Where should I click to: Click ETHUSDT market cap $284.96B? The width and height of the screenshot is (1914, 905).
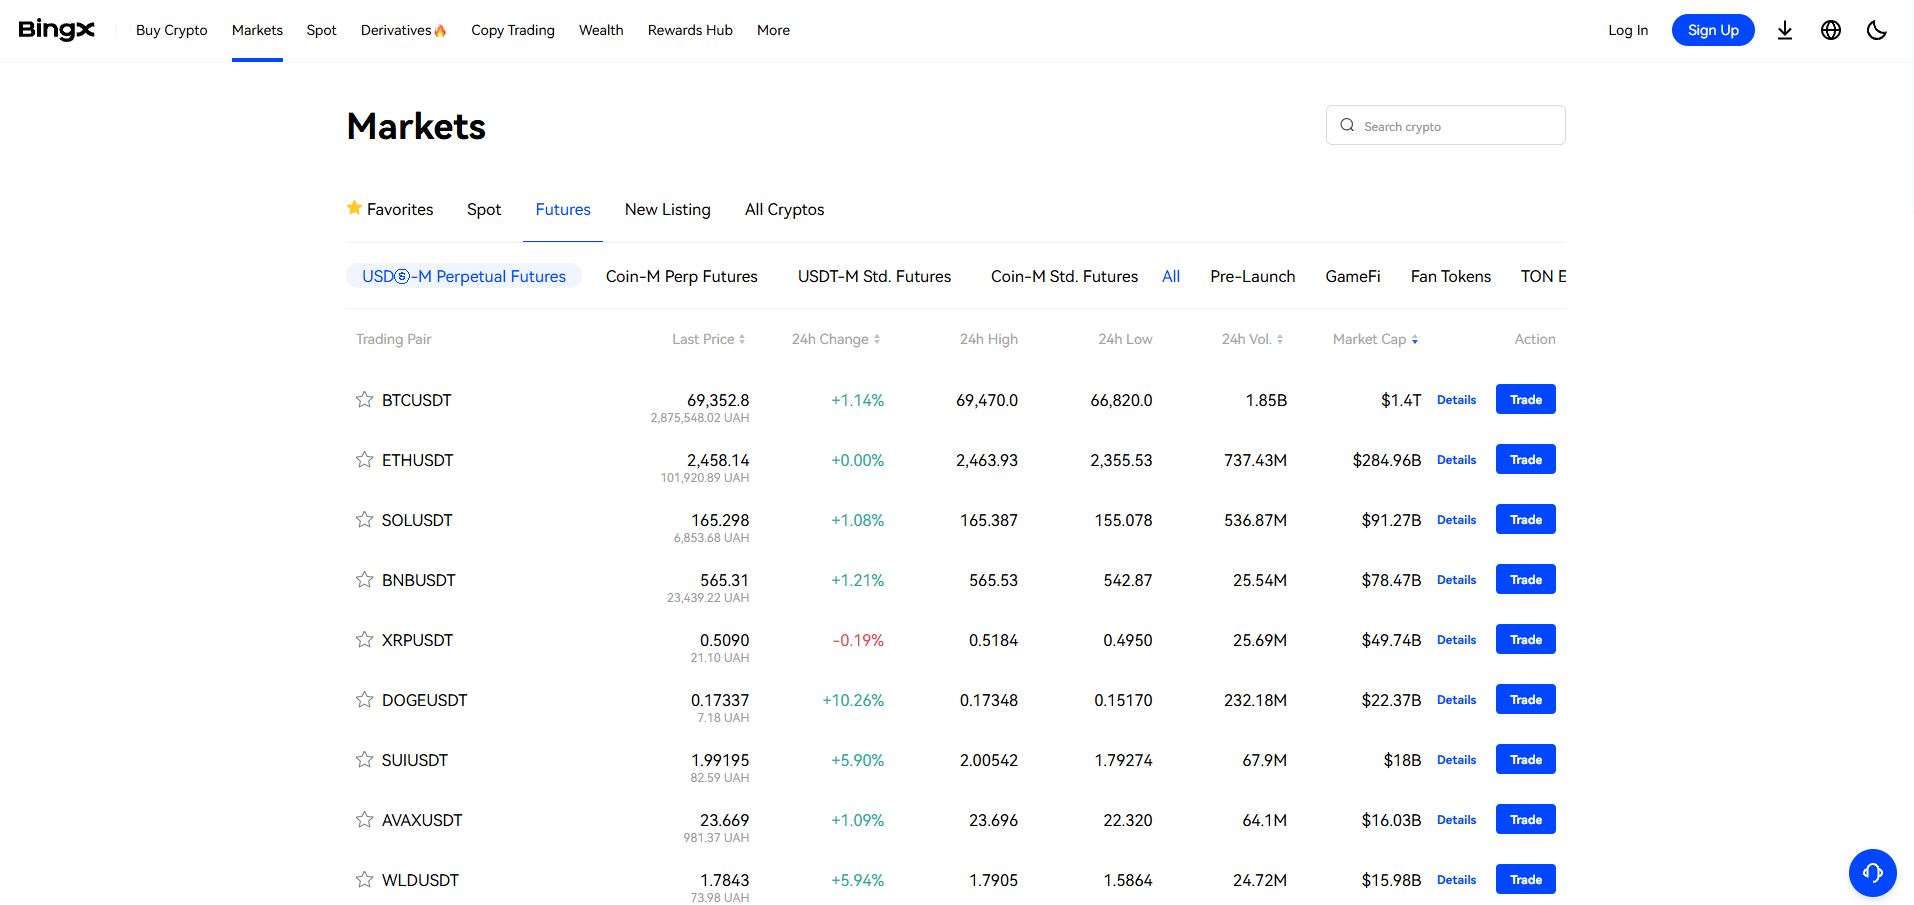(x=1387, y=460)
